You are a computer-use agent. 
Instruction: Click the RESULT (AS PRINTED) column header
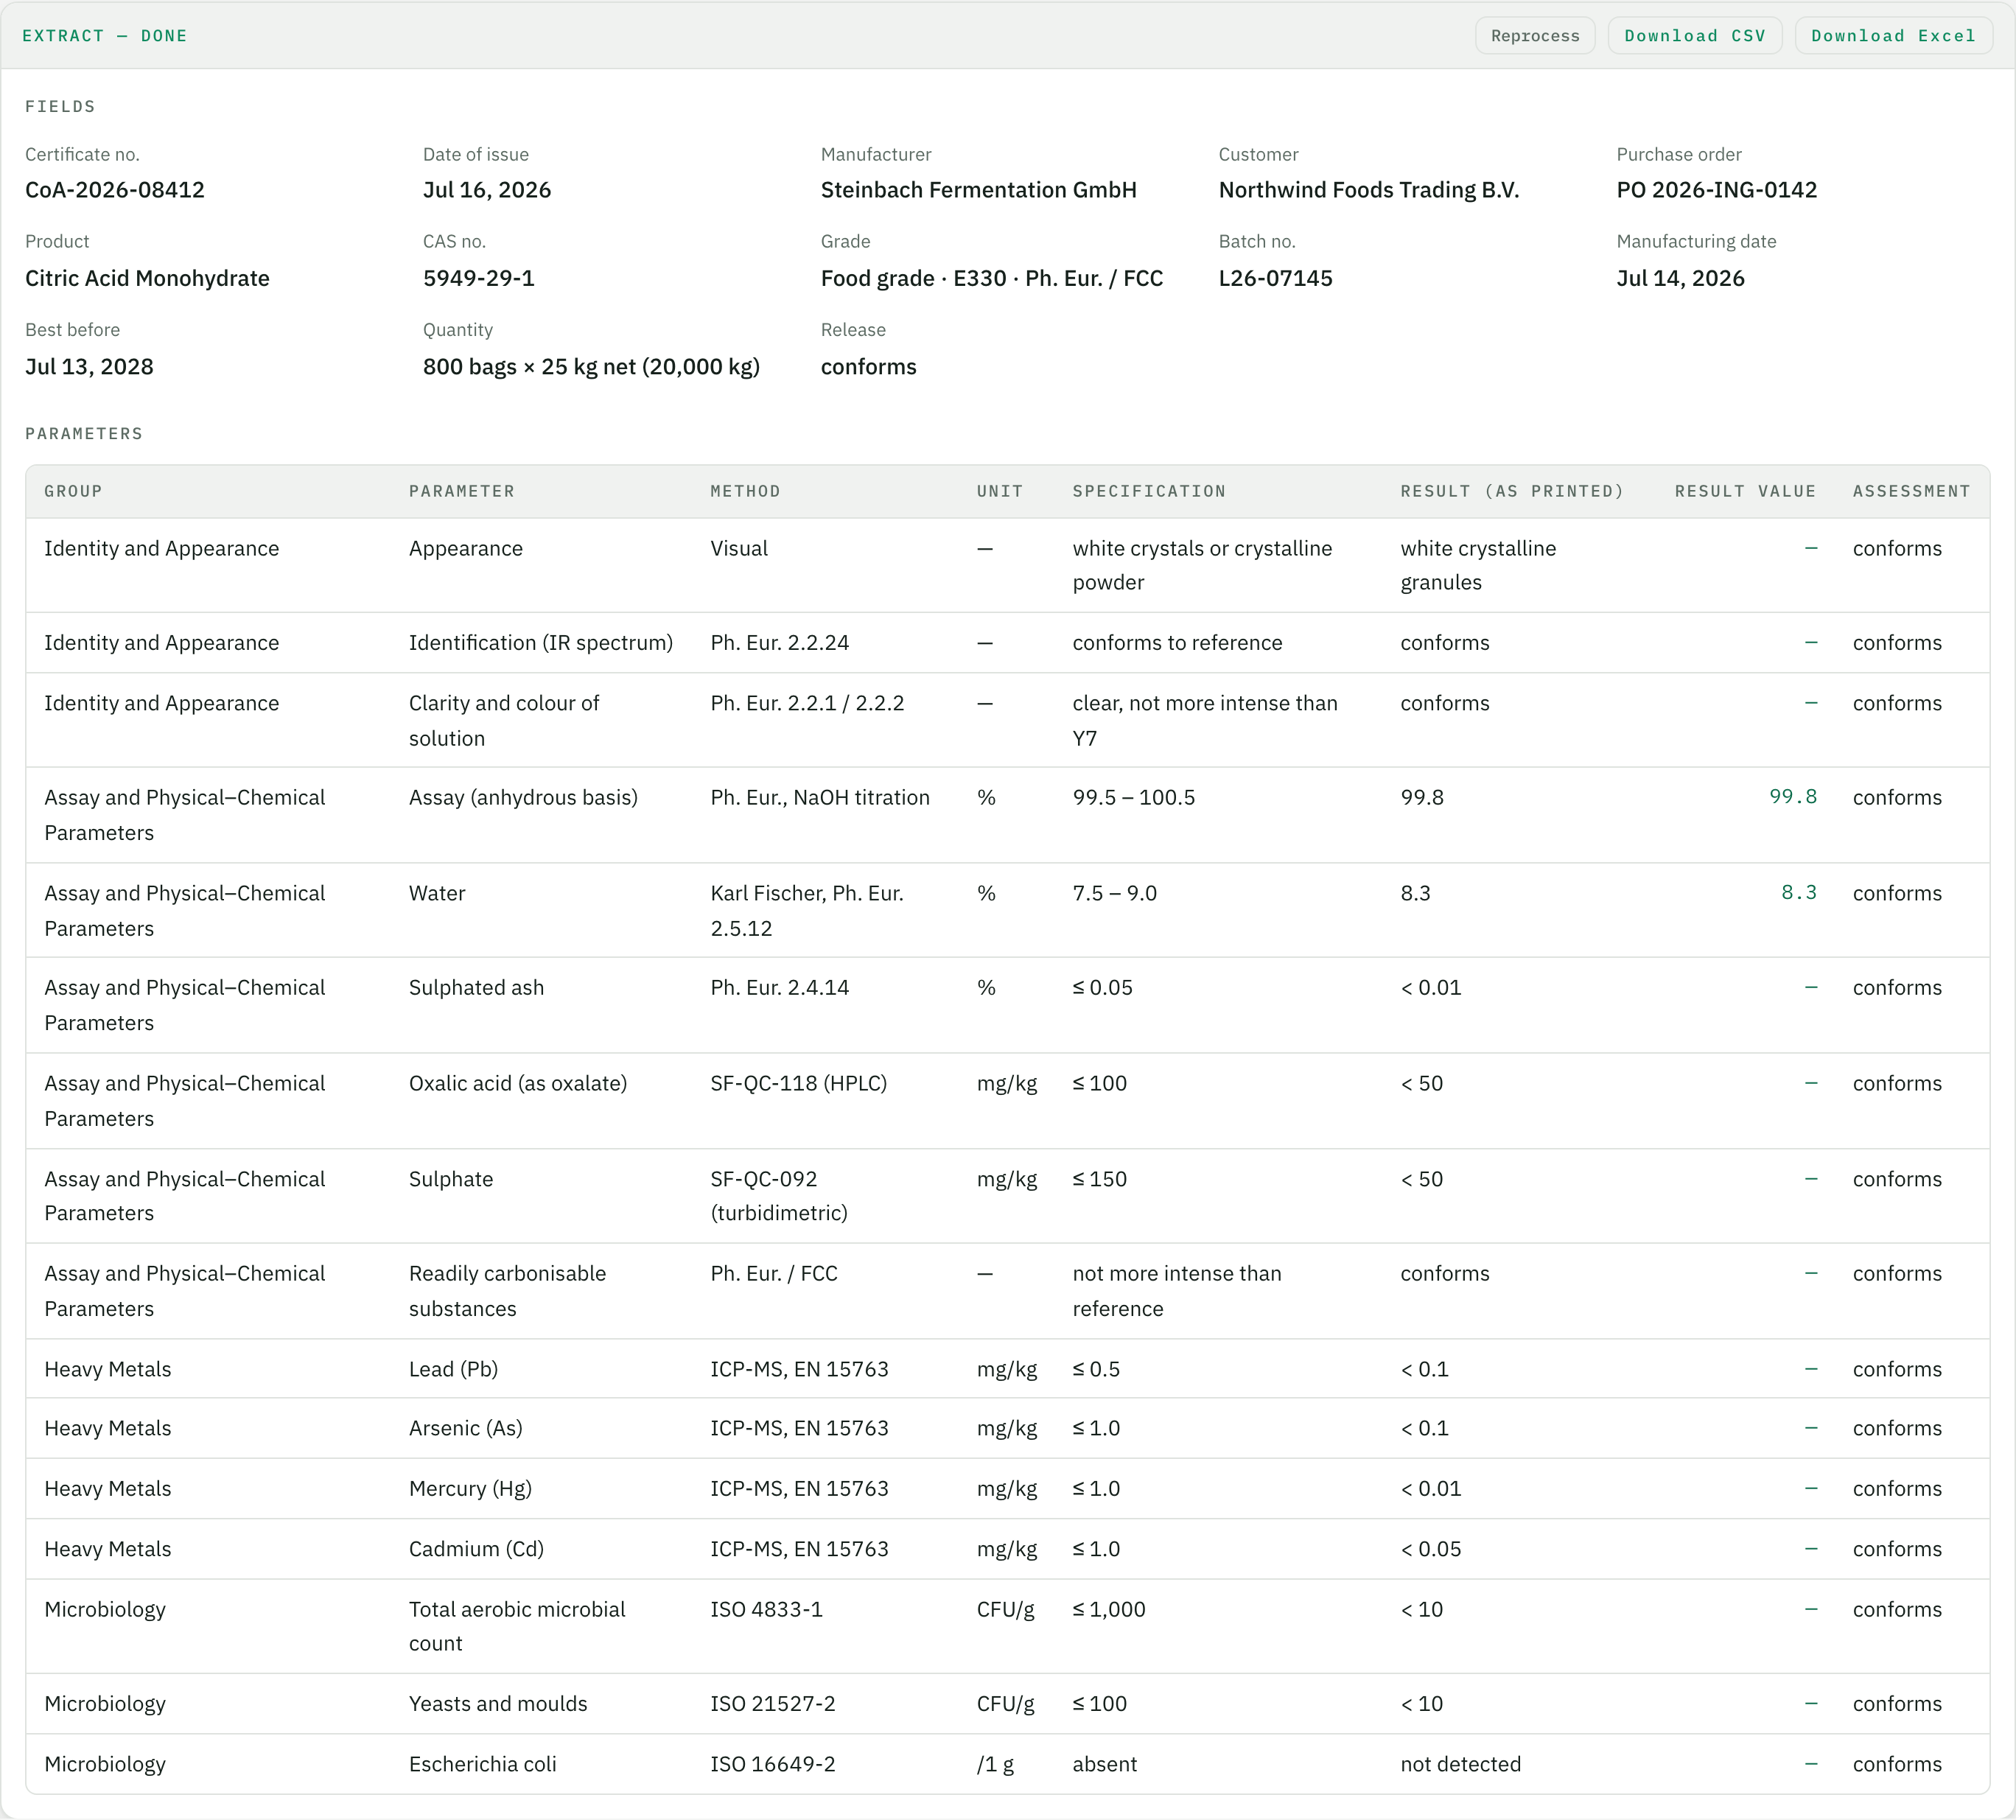click(x=1512, y=492)
